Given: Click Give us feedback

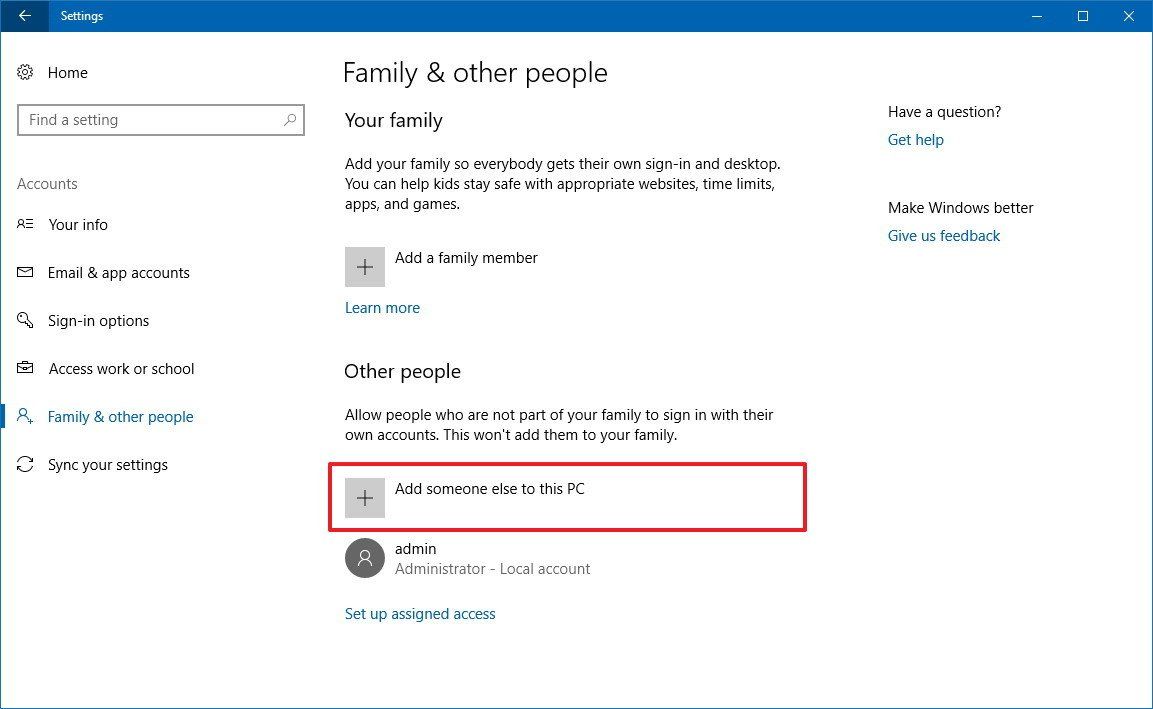Looking at the screenshot, I should coord(943,235).
